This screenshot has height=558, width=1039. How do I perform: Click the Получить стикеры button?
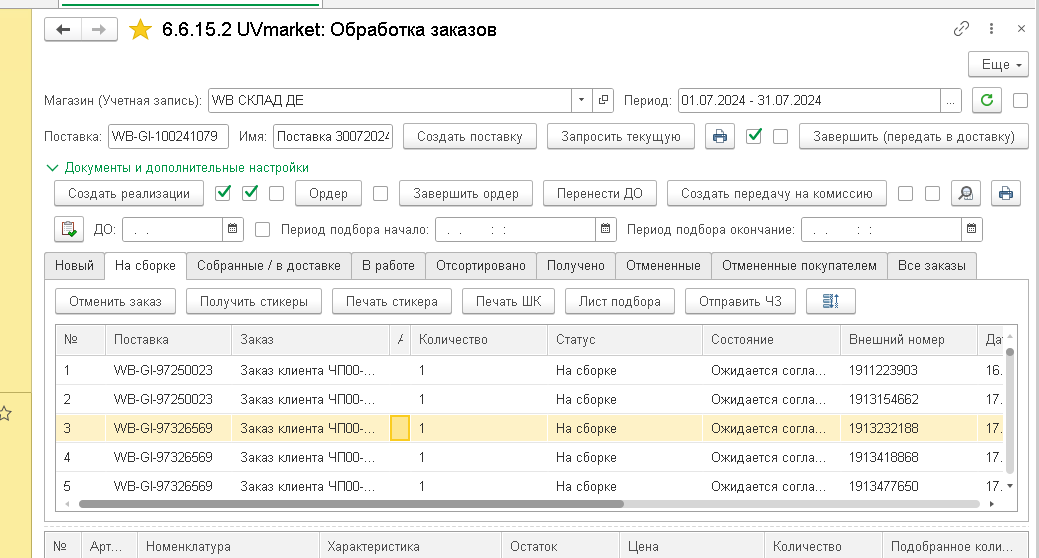coord(254,302)
